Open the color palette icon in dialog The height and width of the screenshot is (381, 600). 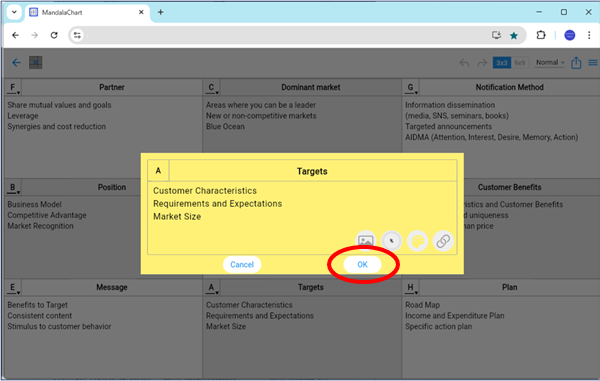pyautogui.click(x=417, y=241)
